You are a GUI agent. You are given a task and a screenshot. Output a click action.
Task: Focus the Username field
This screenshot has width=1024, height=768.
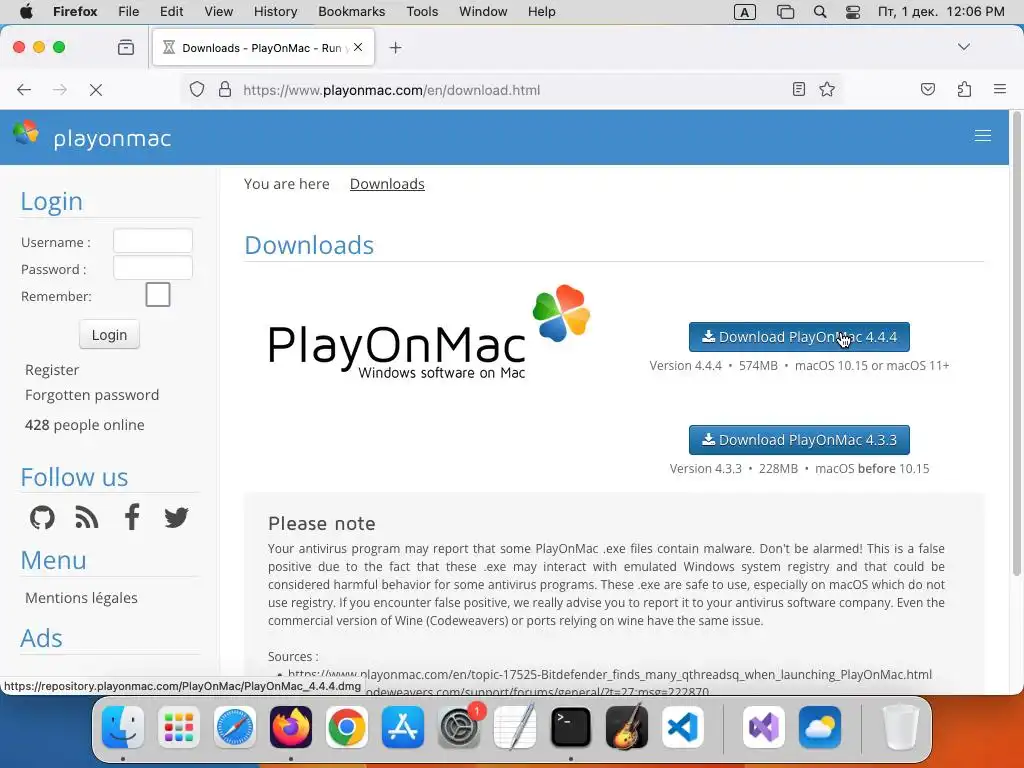pyautogui.click(x=153, y=241)
